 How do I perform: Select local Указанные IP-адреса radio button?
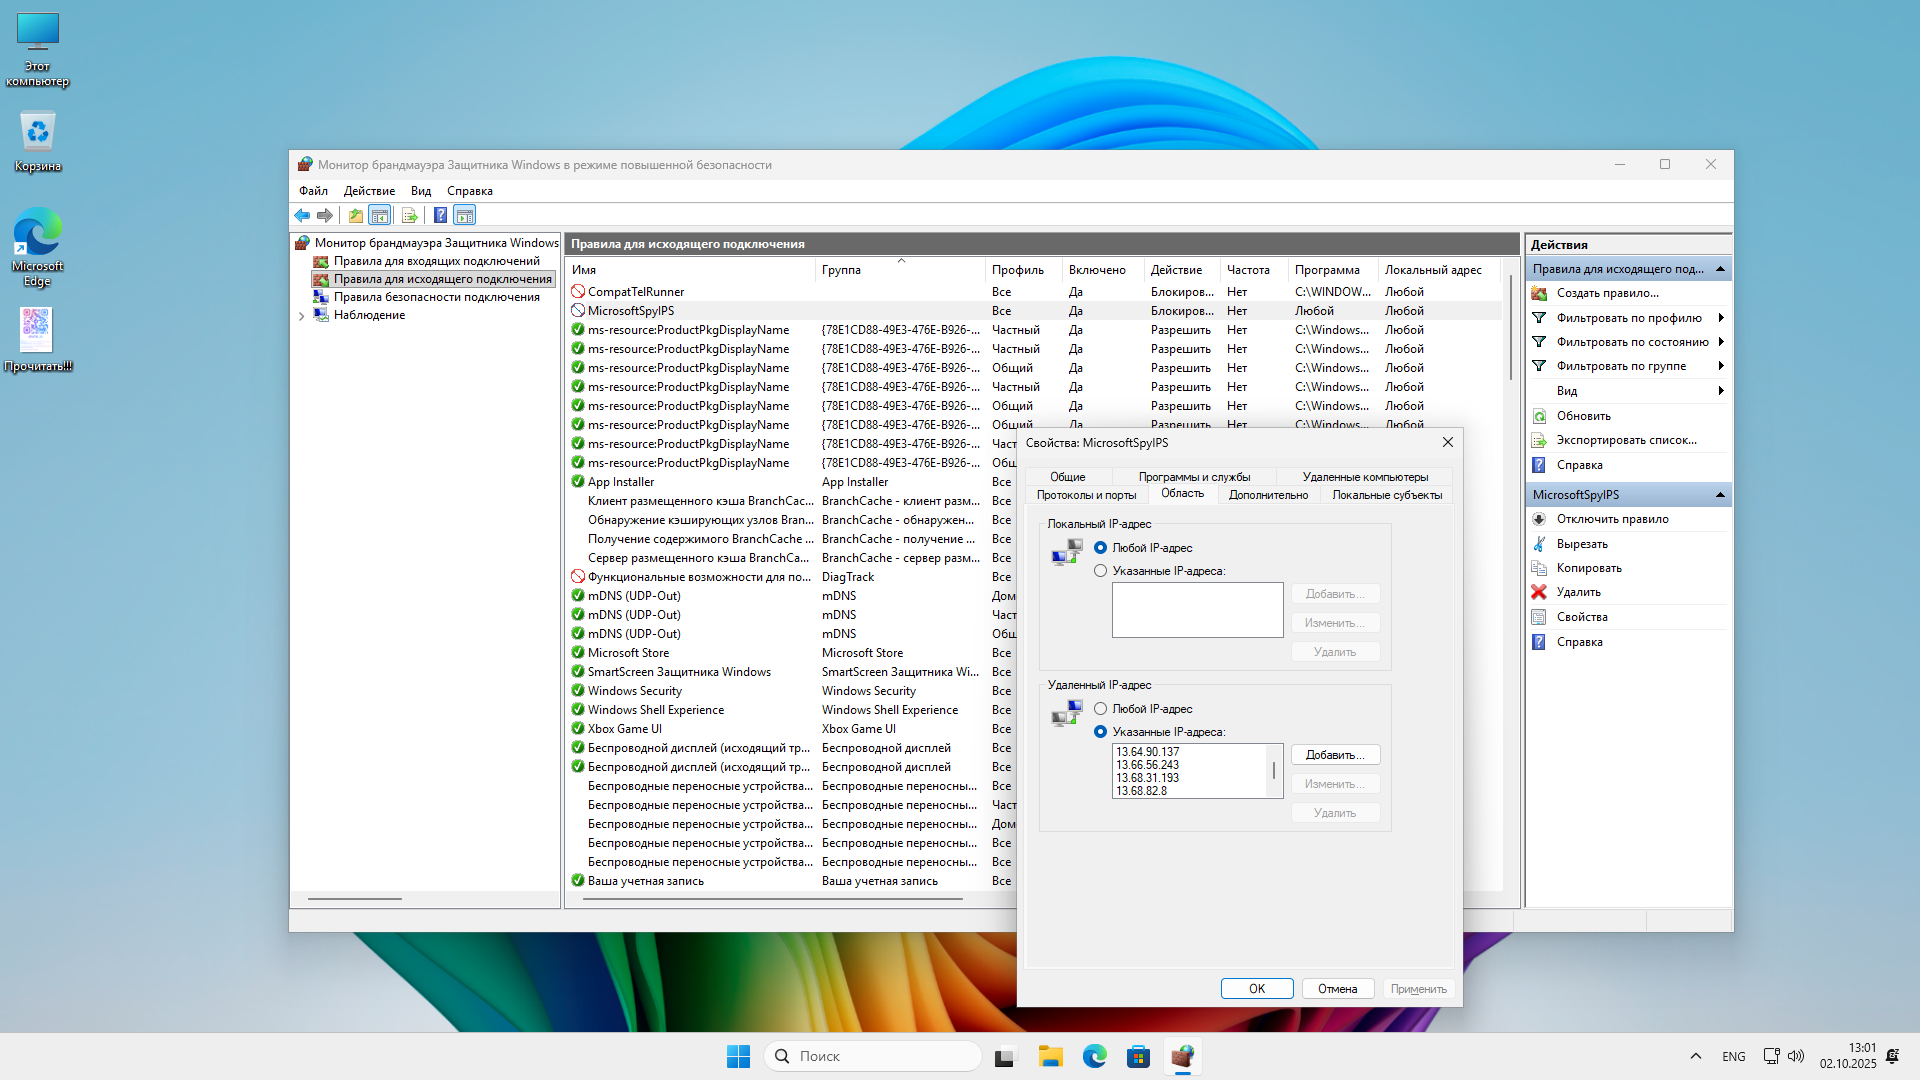[x=1100, y=571]
